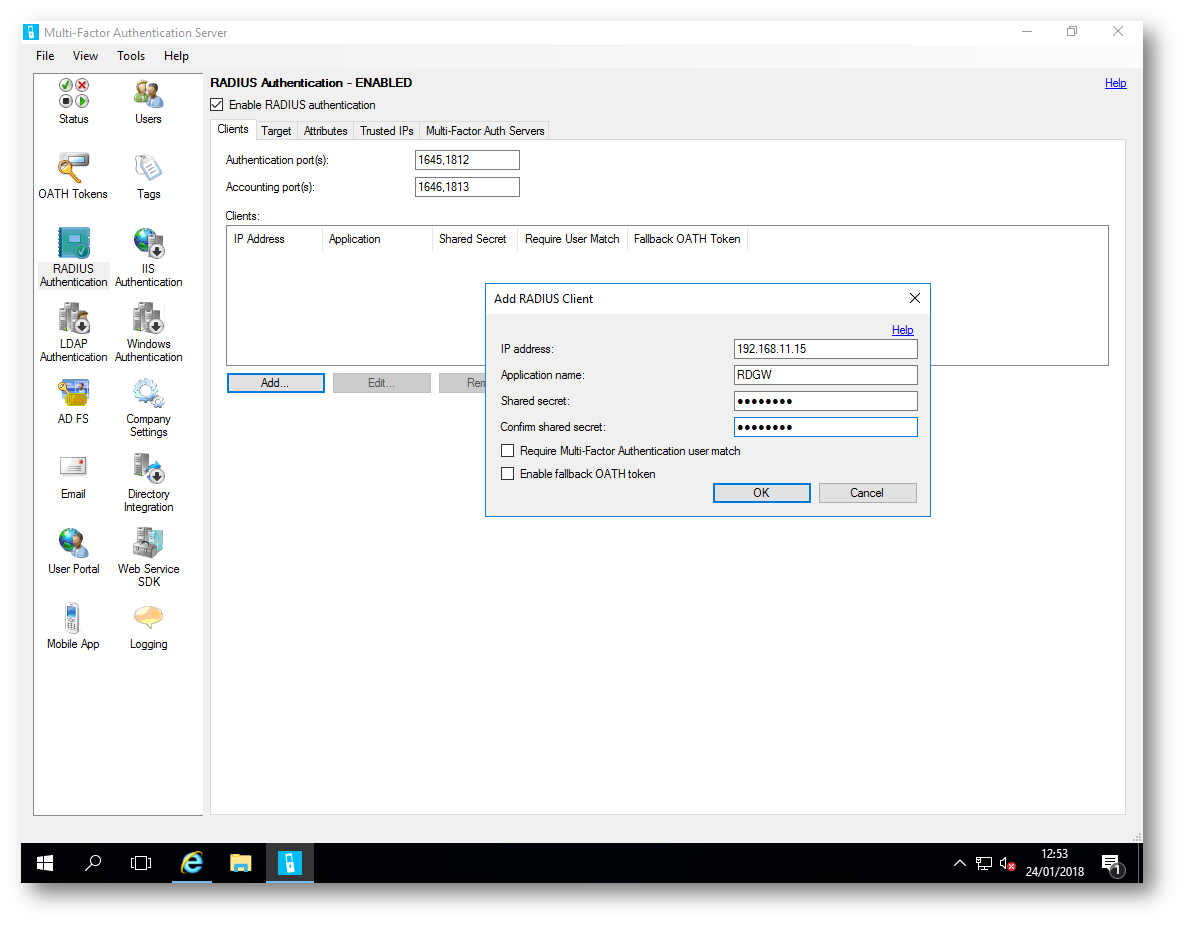Open taskbar search magnifier
The image size is (1185, 925).
click(93, 863)
